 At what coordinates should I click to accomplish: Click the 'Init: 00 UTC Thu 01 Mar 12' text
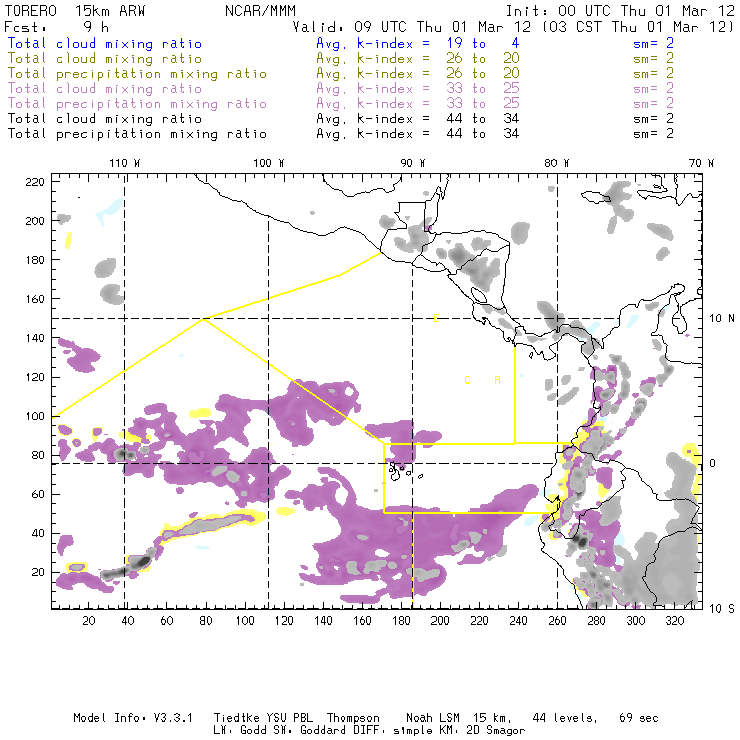pyautogui.click(x=620, y=11)
